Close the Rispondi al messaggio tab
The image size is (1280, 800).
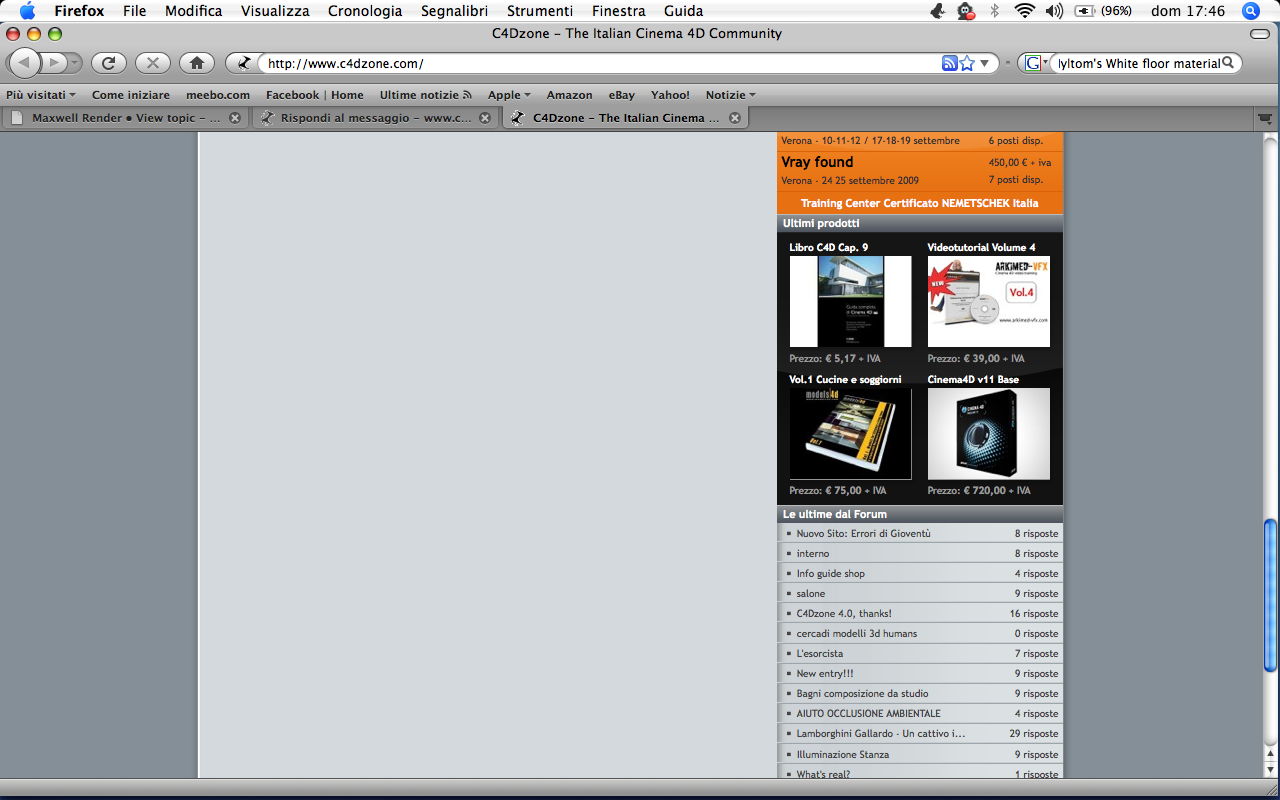[485, 118]
